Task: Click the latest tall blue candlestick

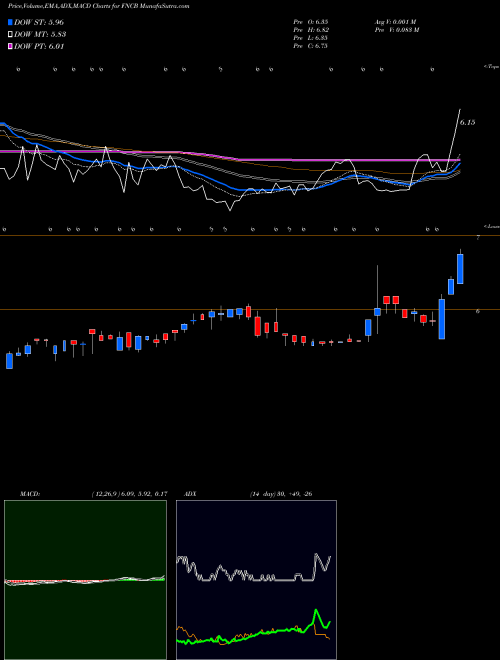Action: [x=460, y=269]
